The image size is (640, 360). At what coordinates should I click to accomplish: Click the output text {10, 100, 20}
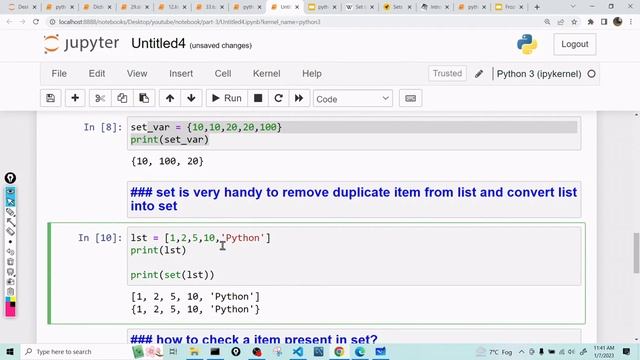[x=167, y=161]
